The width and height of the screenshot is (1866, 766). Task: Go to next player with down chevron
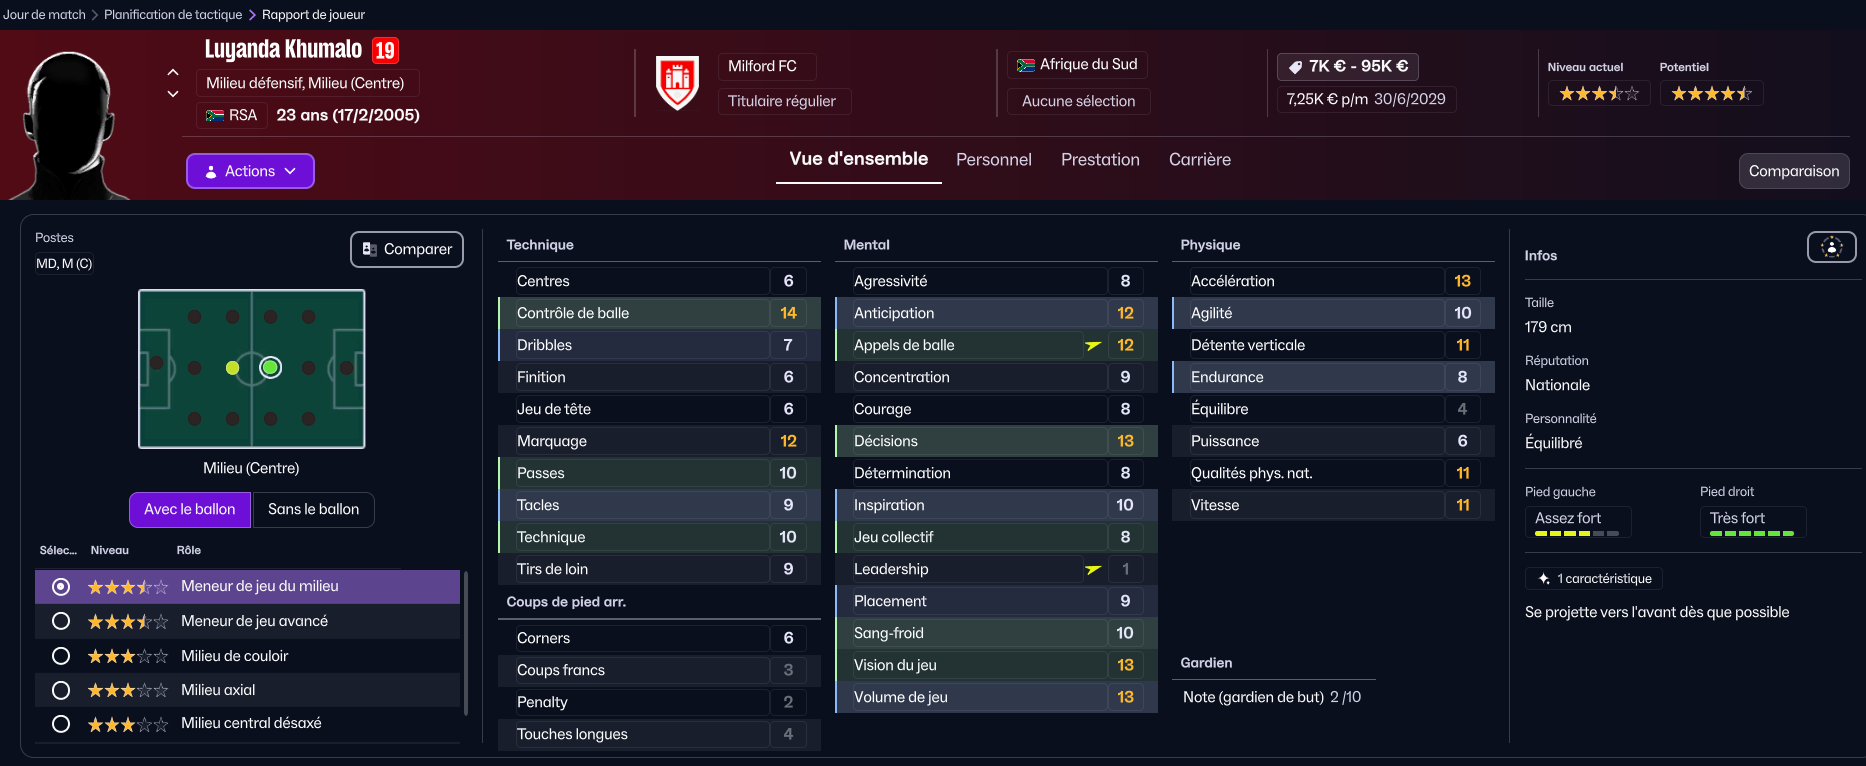point(173,94)
